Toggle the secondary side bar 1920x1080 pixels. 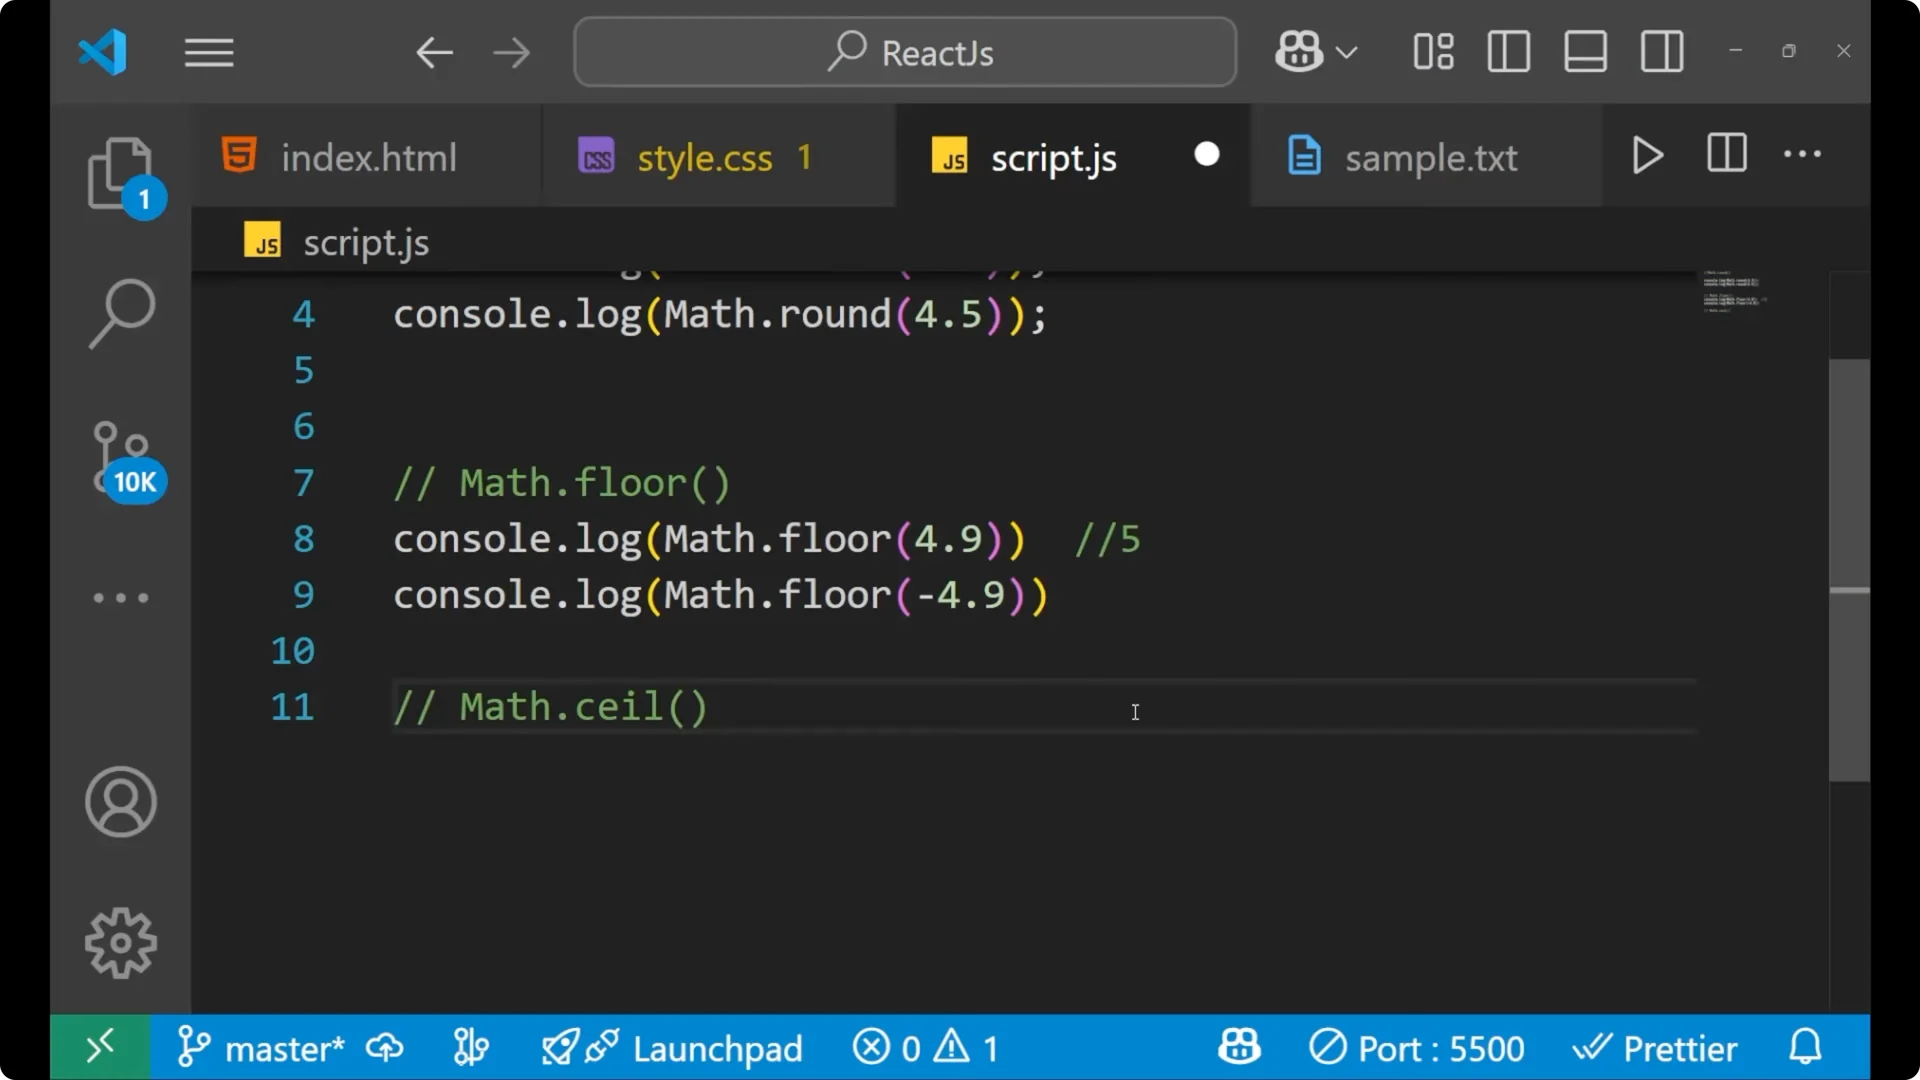(1661, 51)
